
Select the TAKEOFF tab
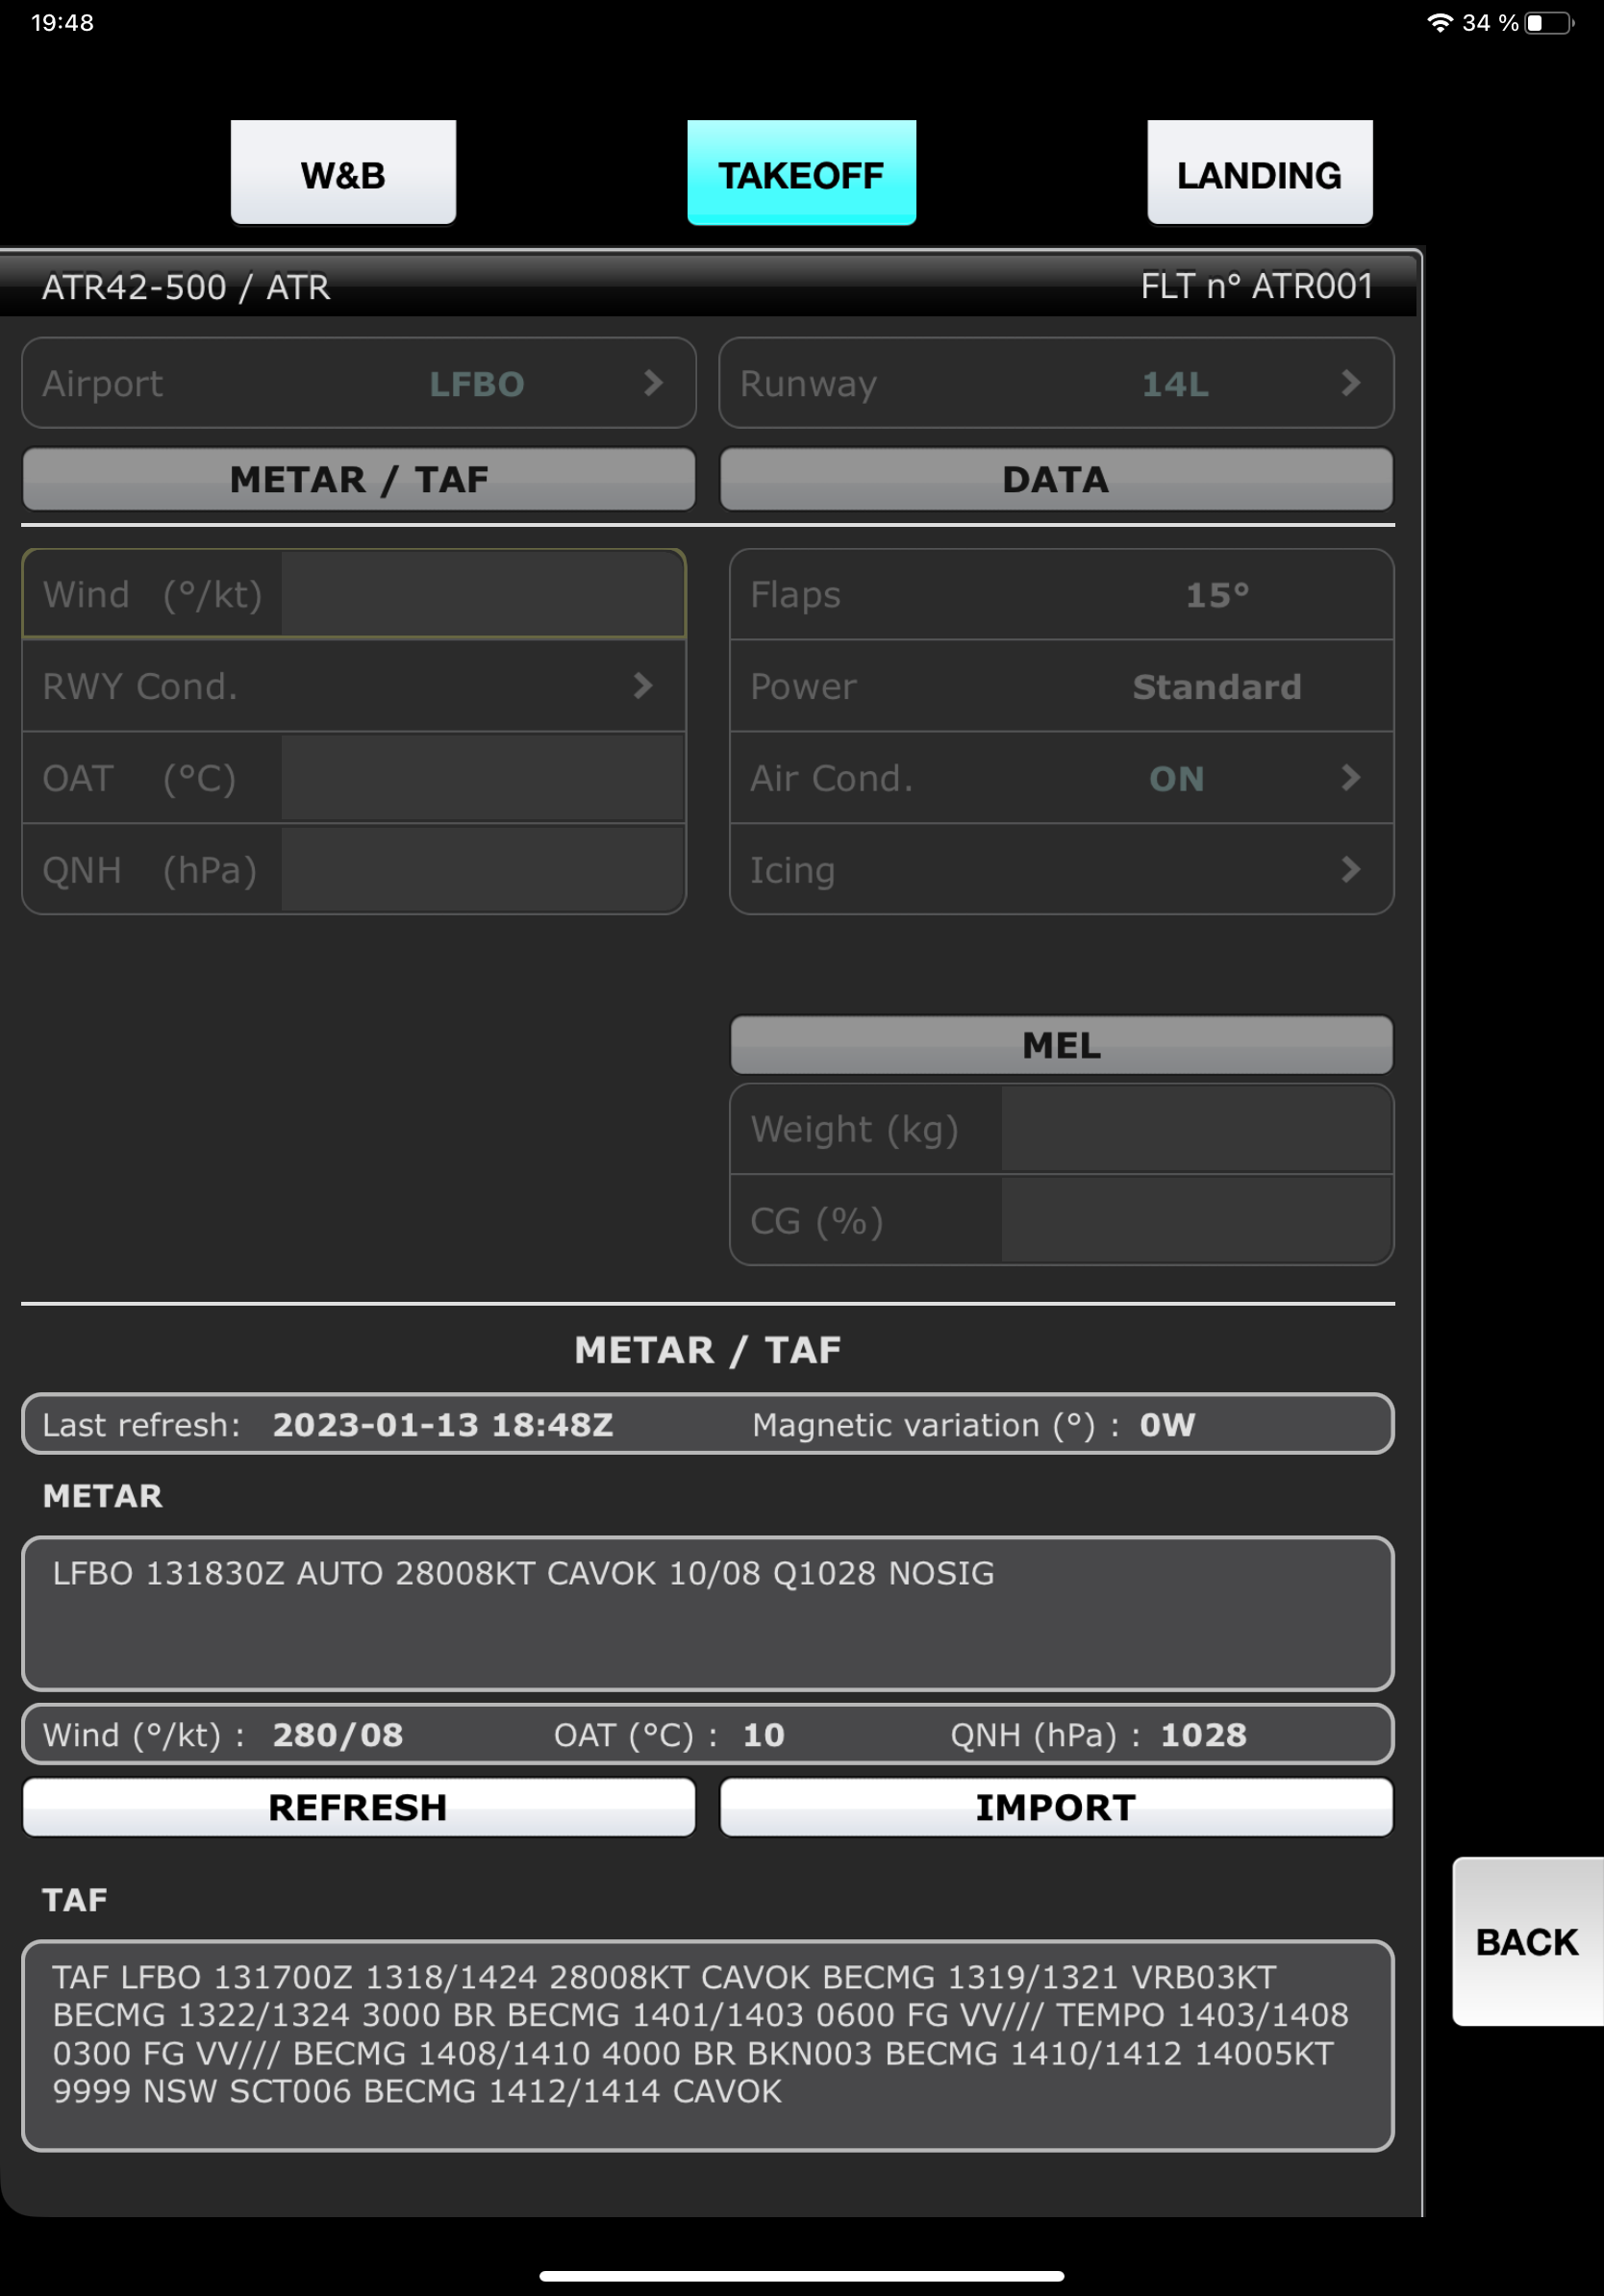pos(801,173)
